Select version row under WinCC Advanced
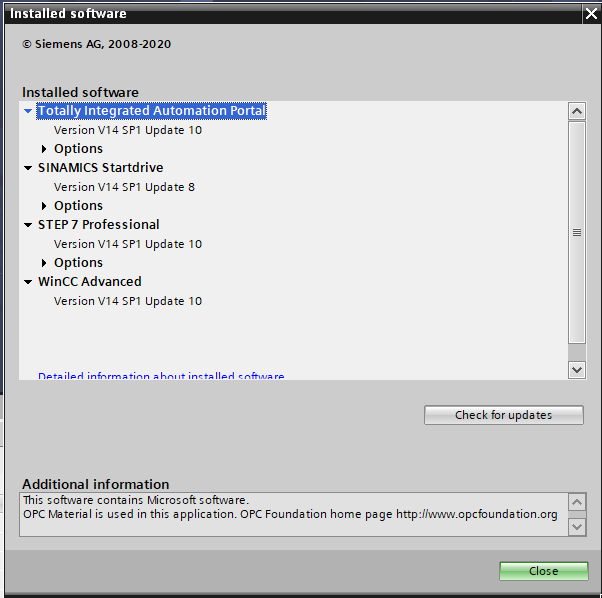602x598 pixels. 128,301
